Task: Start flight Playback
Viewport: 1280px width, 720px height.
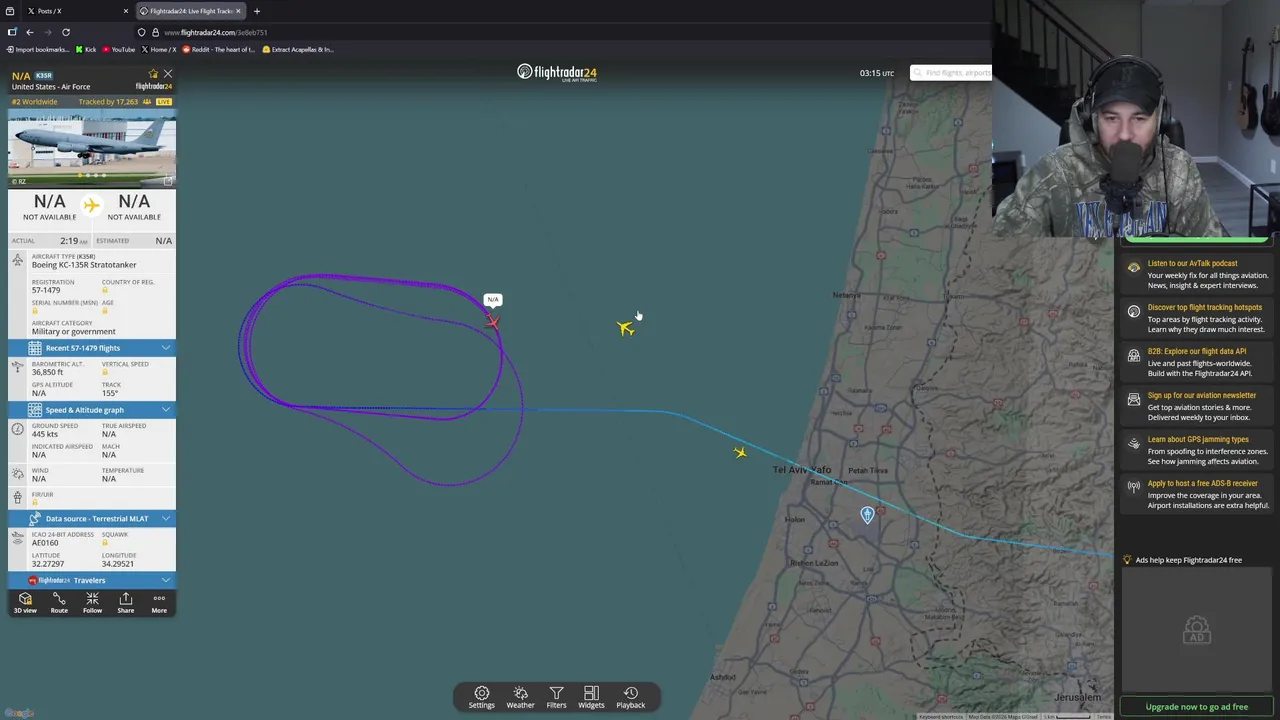Action: (x=631, y=697)
